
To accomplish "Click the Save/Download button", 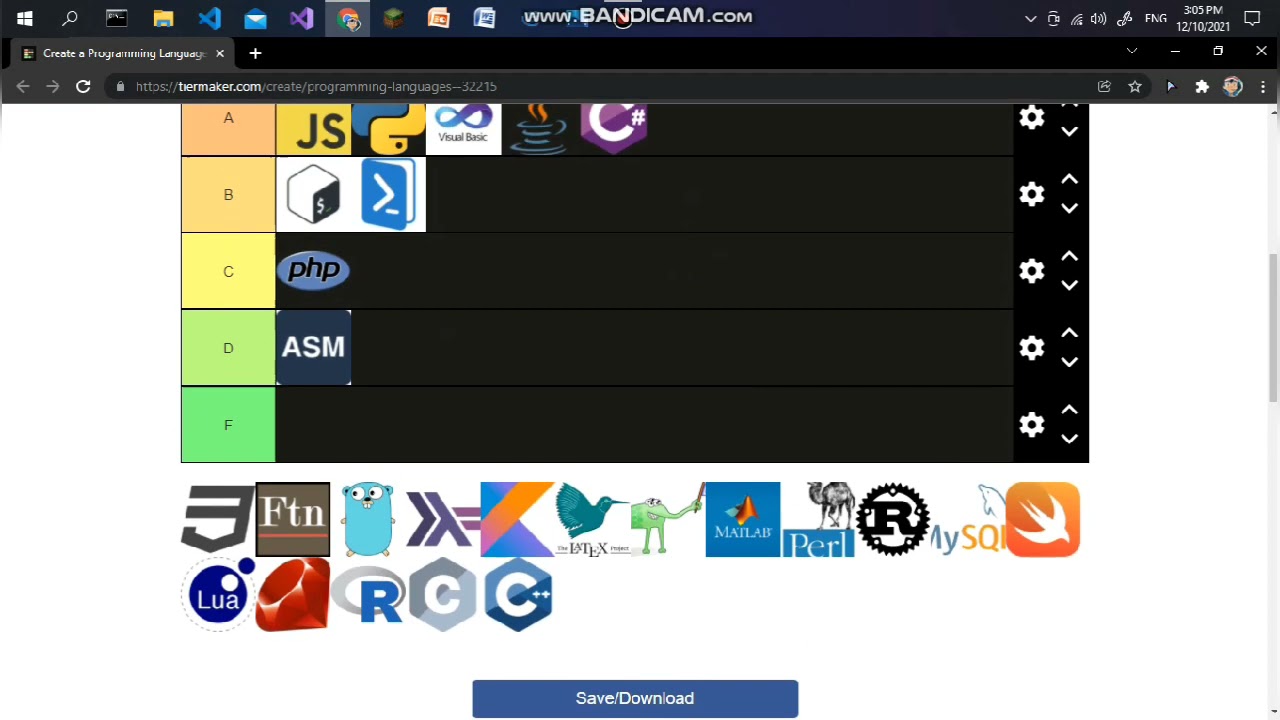I will (x=635, y=698).
